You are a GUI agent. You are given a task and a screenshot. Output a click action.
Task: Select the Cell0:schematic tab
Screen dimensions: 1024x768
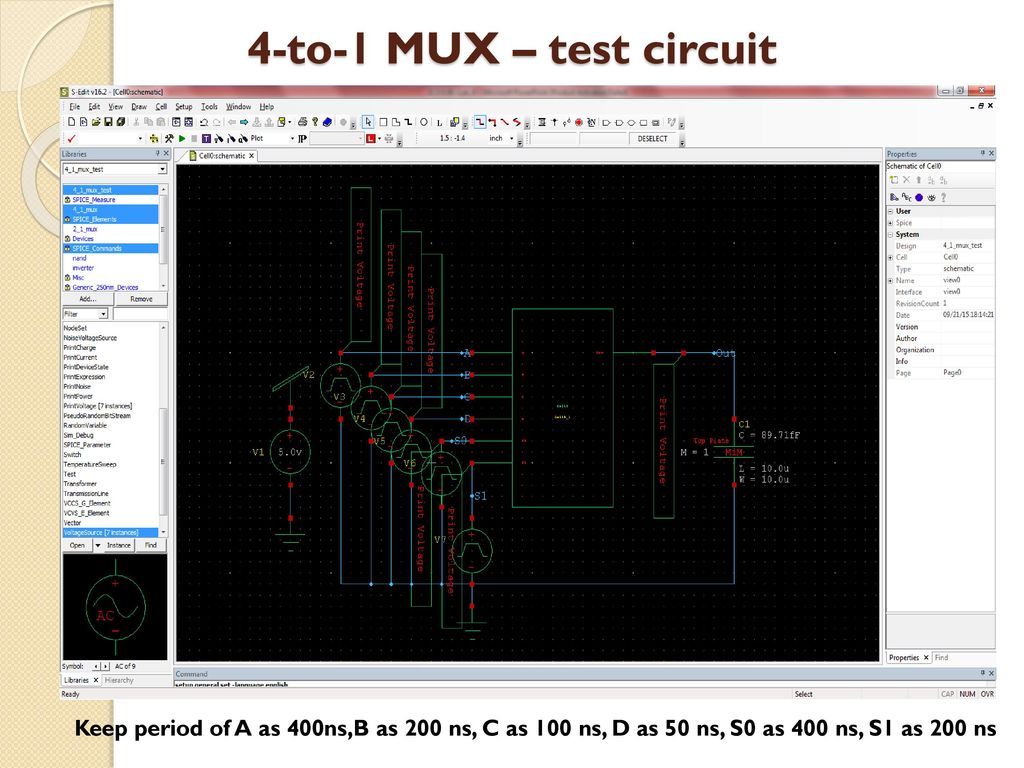(221, 156)
